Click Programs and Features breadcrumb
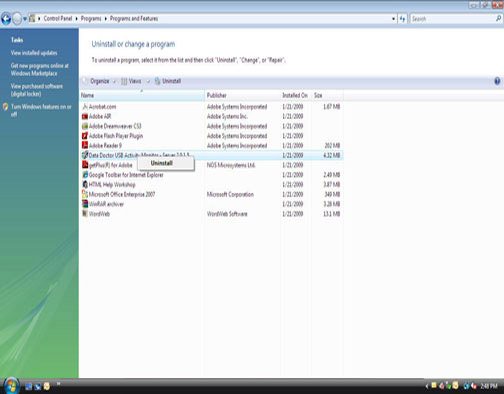504x394 pixels. click(134, 19)
